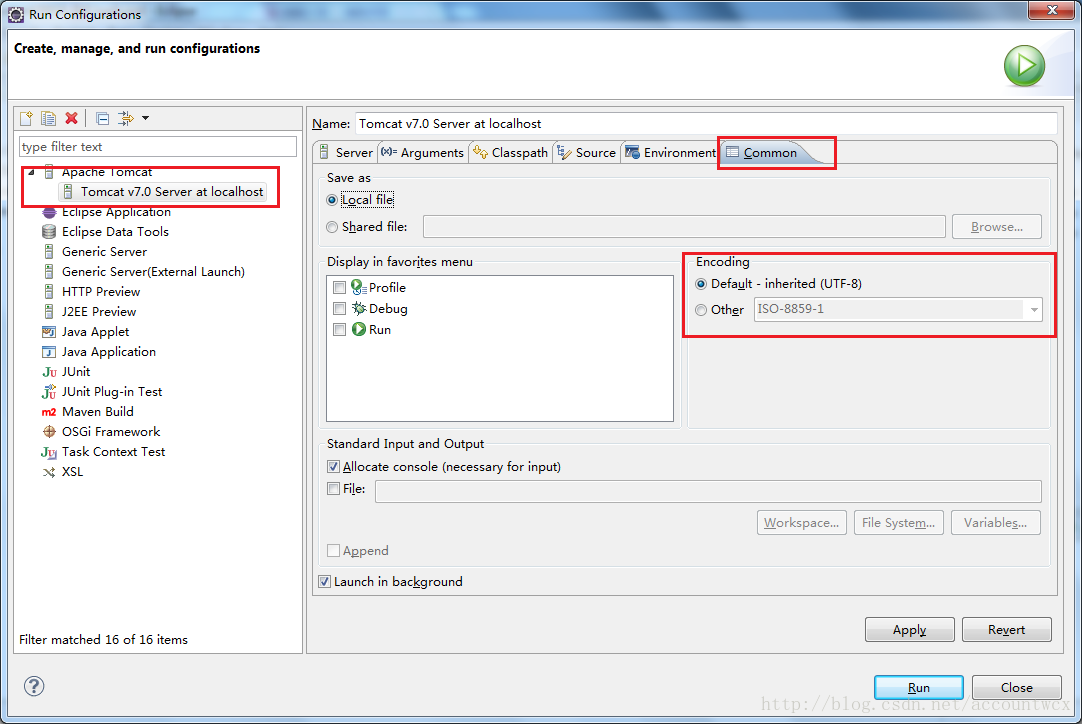
Task: Click the type filter text field
Action: [158, 147]
